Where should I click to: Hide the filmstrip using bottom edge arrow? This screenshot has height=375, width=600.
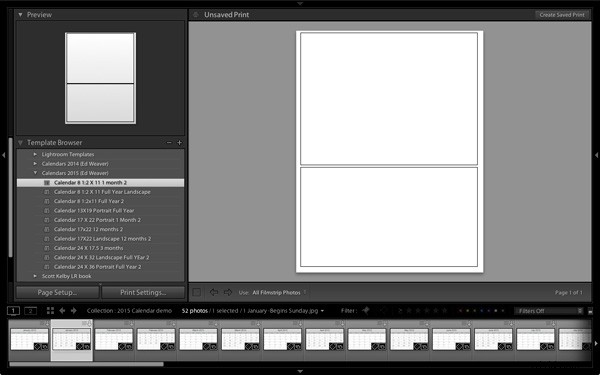click(300, 371)
